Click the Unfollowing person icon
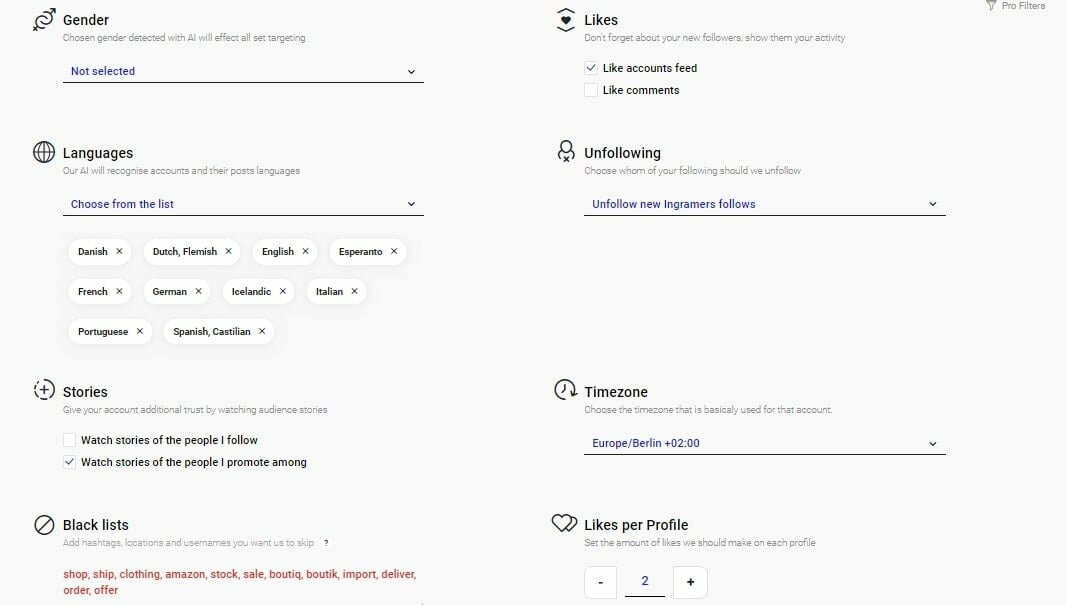 565,152
